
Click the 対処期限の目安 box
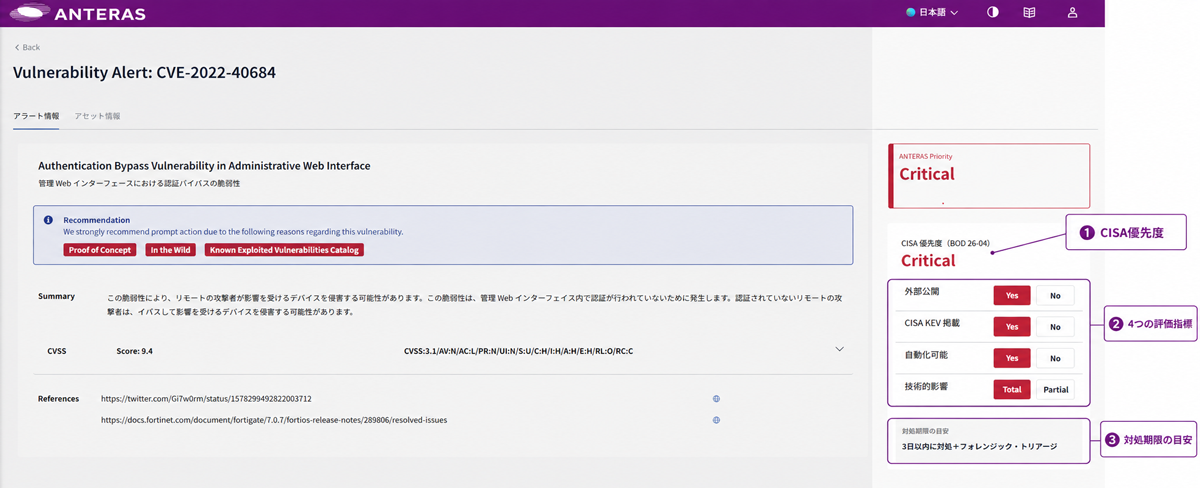click(989, 440)
